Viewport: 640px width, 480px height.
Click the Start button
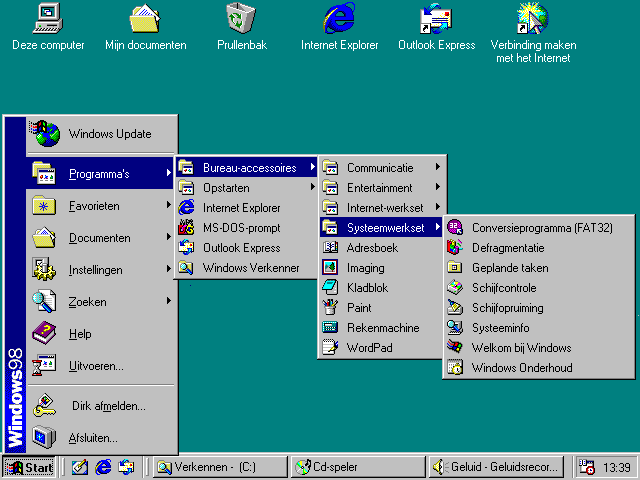(29, 467)
